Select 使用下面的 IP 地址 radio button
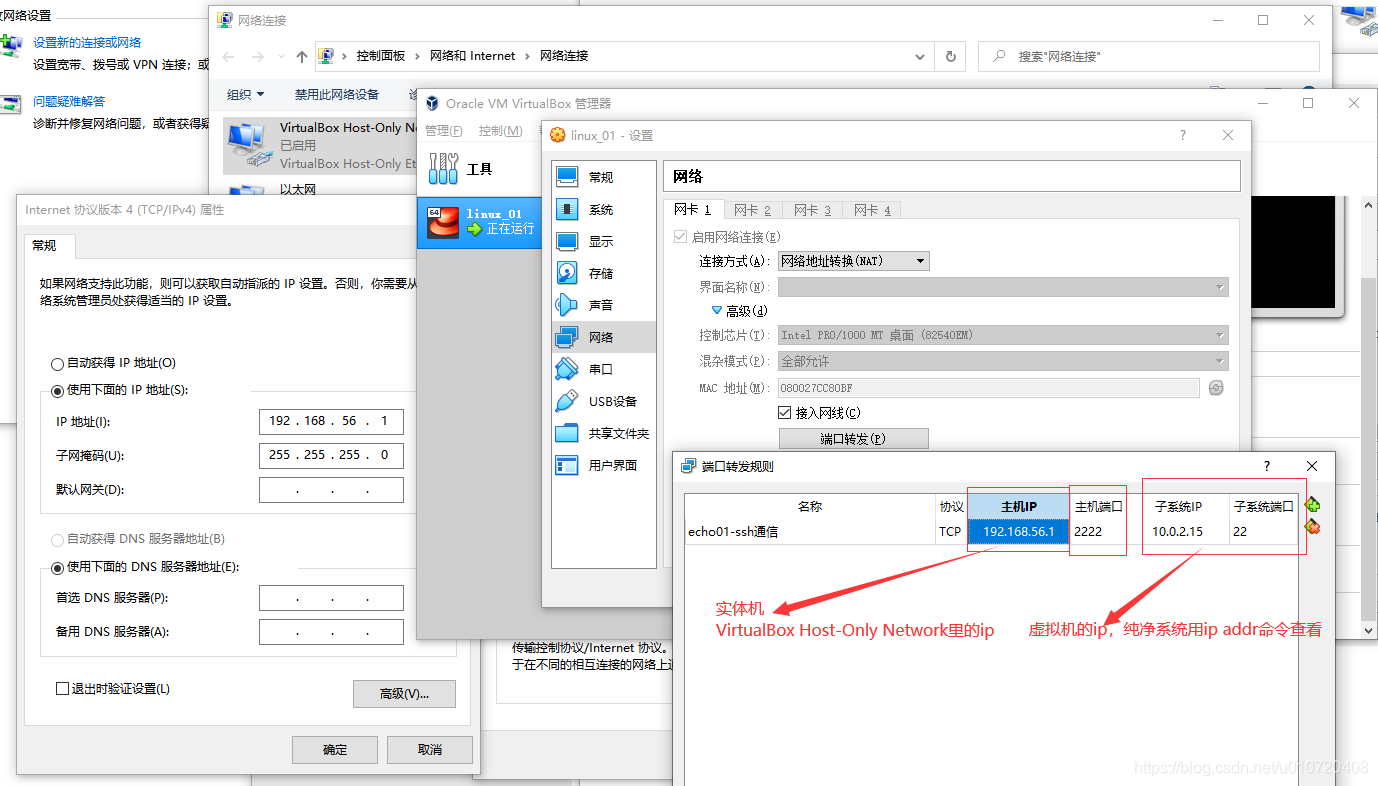 tap(57, 391)
